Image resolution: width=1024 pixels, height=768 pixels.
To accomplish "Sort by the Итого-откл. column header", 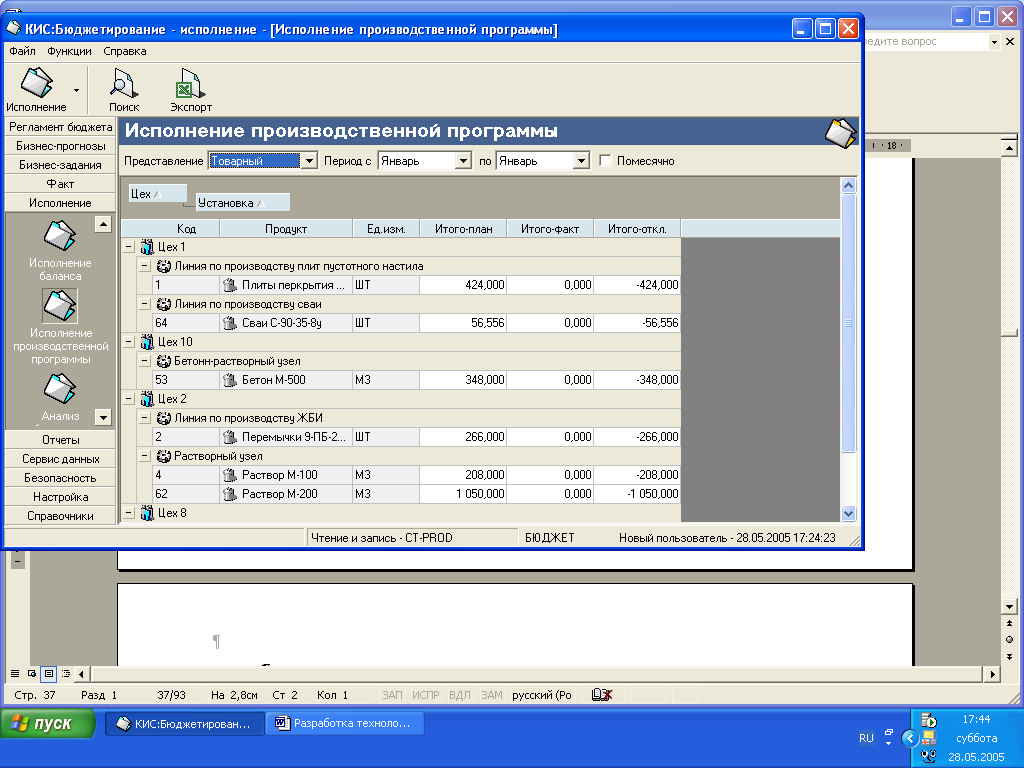I will pos(637,229).
